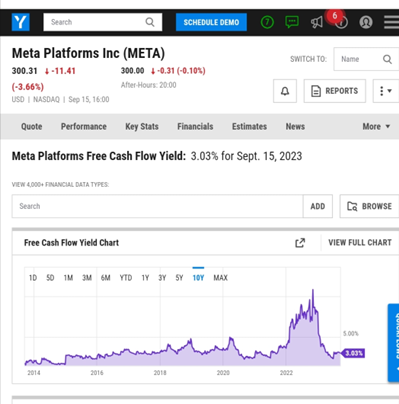The height and width of the screenshot is (404, 399).
Task: Open the Switch To name selector
Action: tap(366, 59)
